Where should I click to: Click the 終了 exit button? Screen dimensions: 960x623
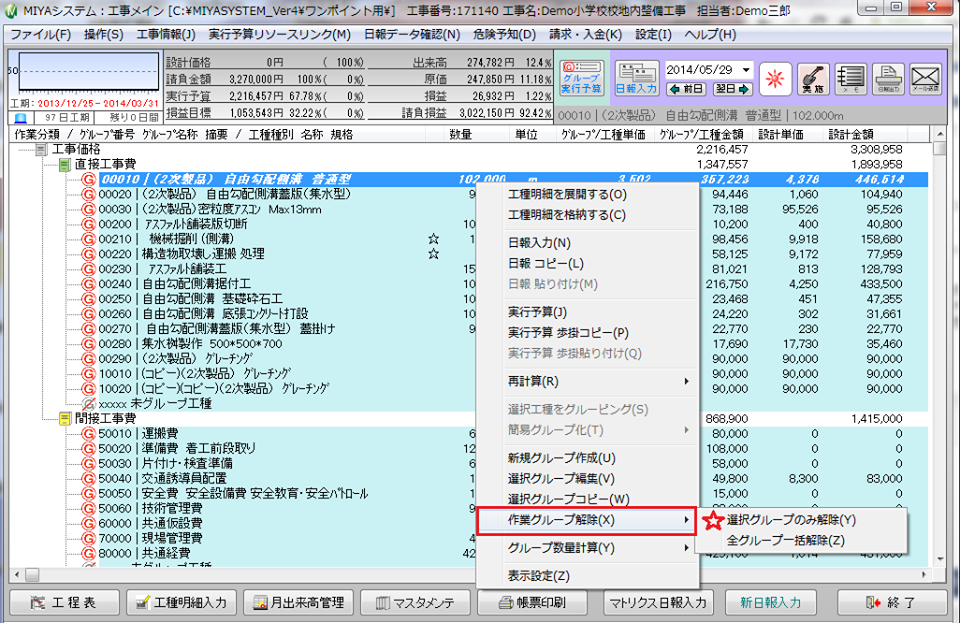(891, 603)
